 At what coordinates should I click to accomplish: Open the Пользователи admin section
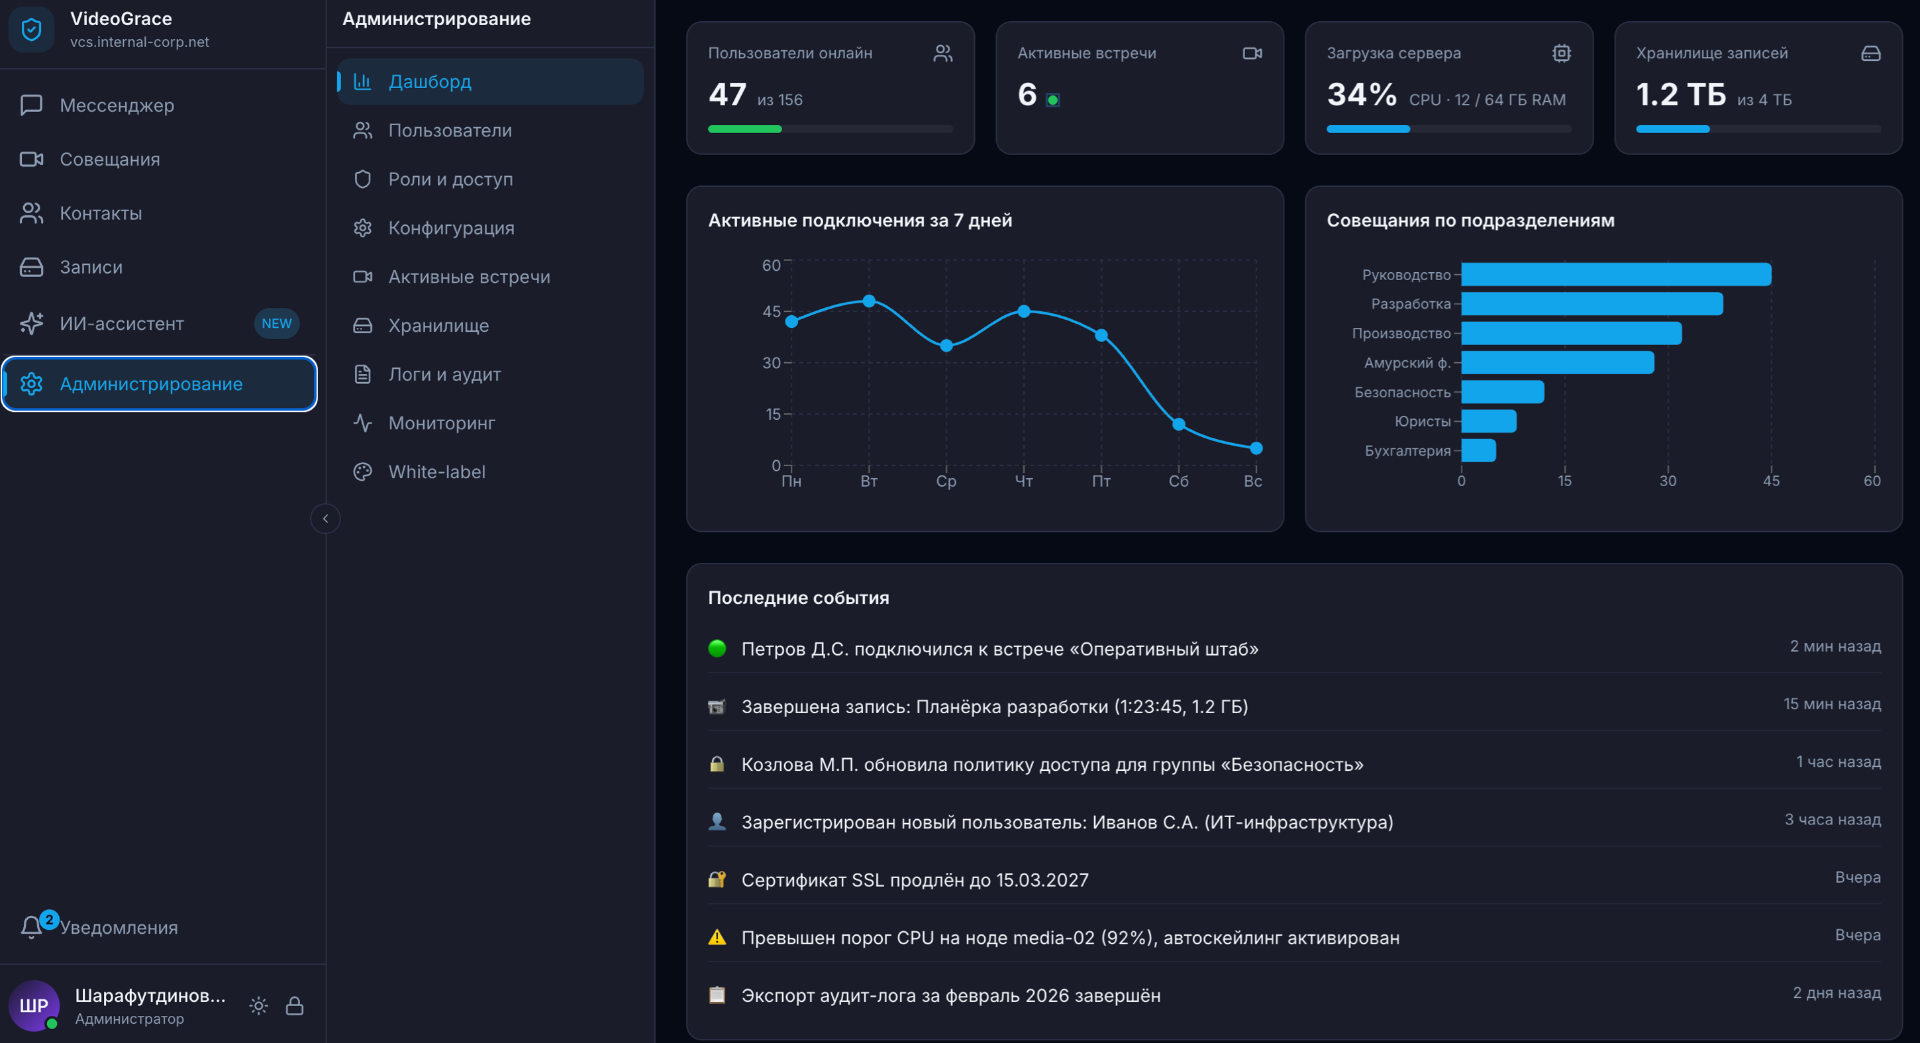point(490,130)
